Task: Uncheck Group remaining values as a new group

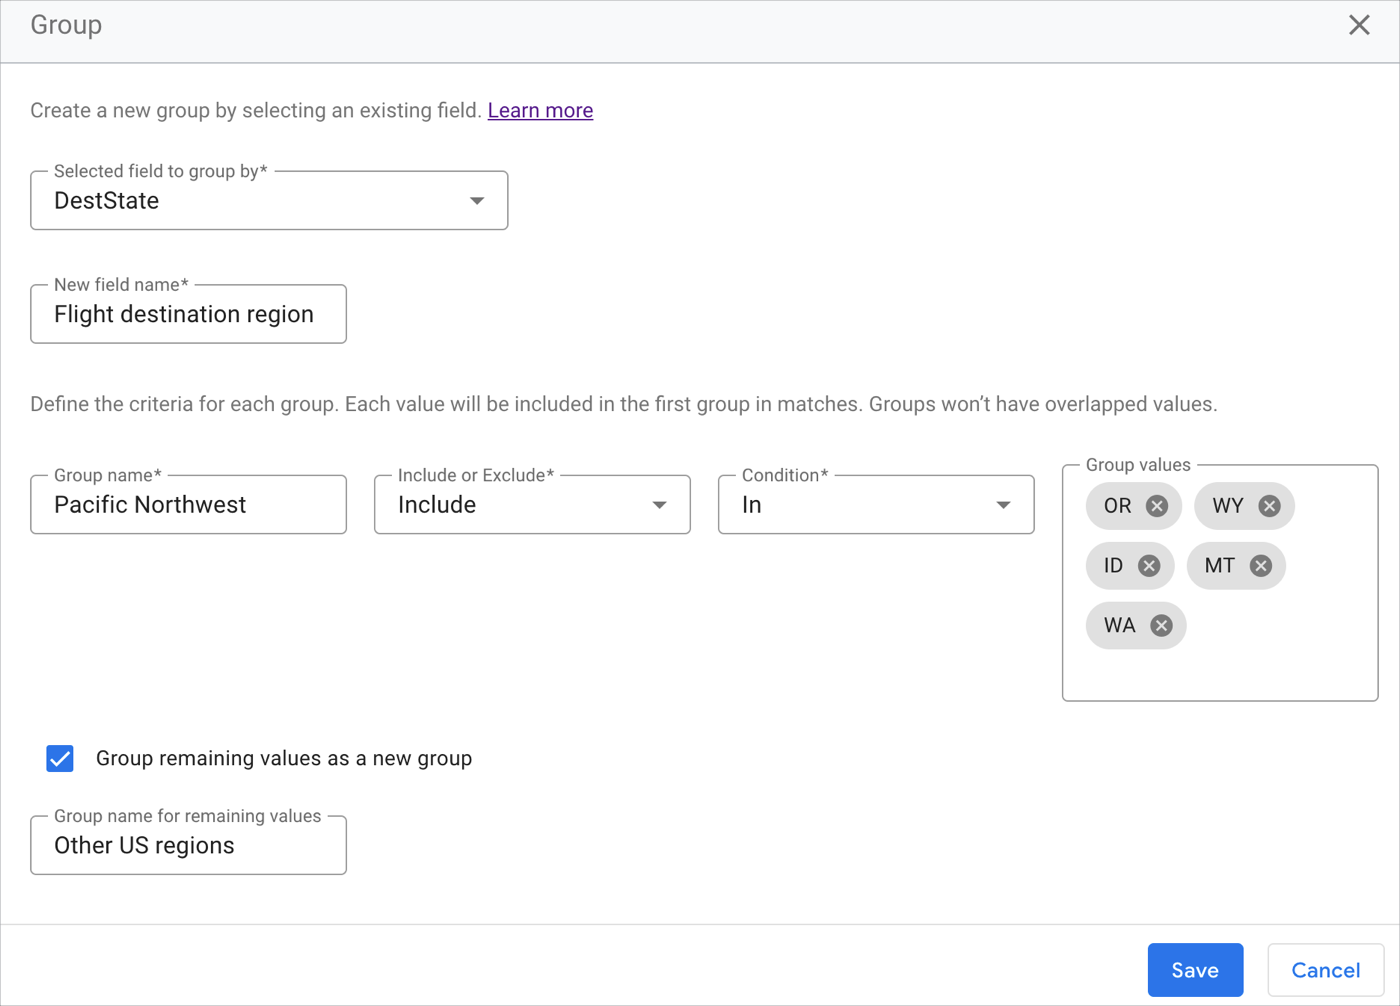Action: (x=60, y=758)
